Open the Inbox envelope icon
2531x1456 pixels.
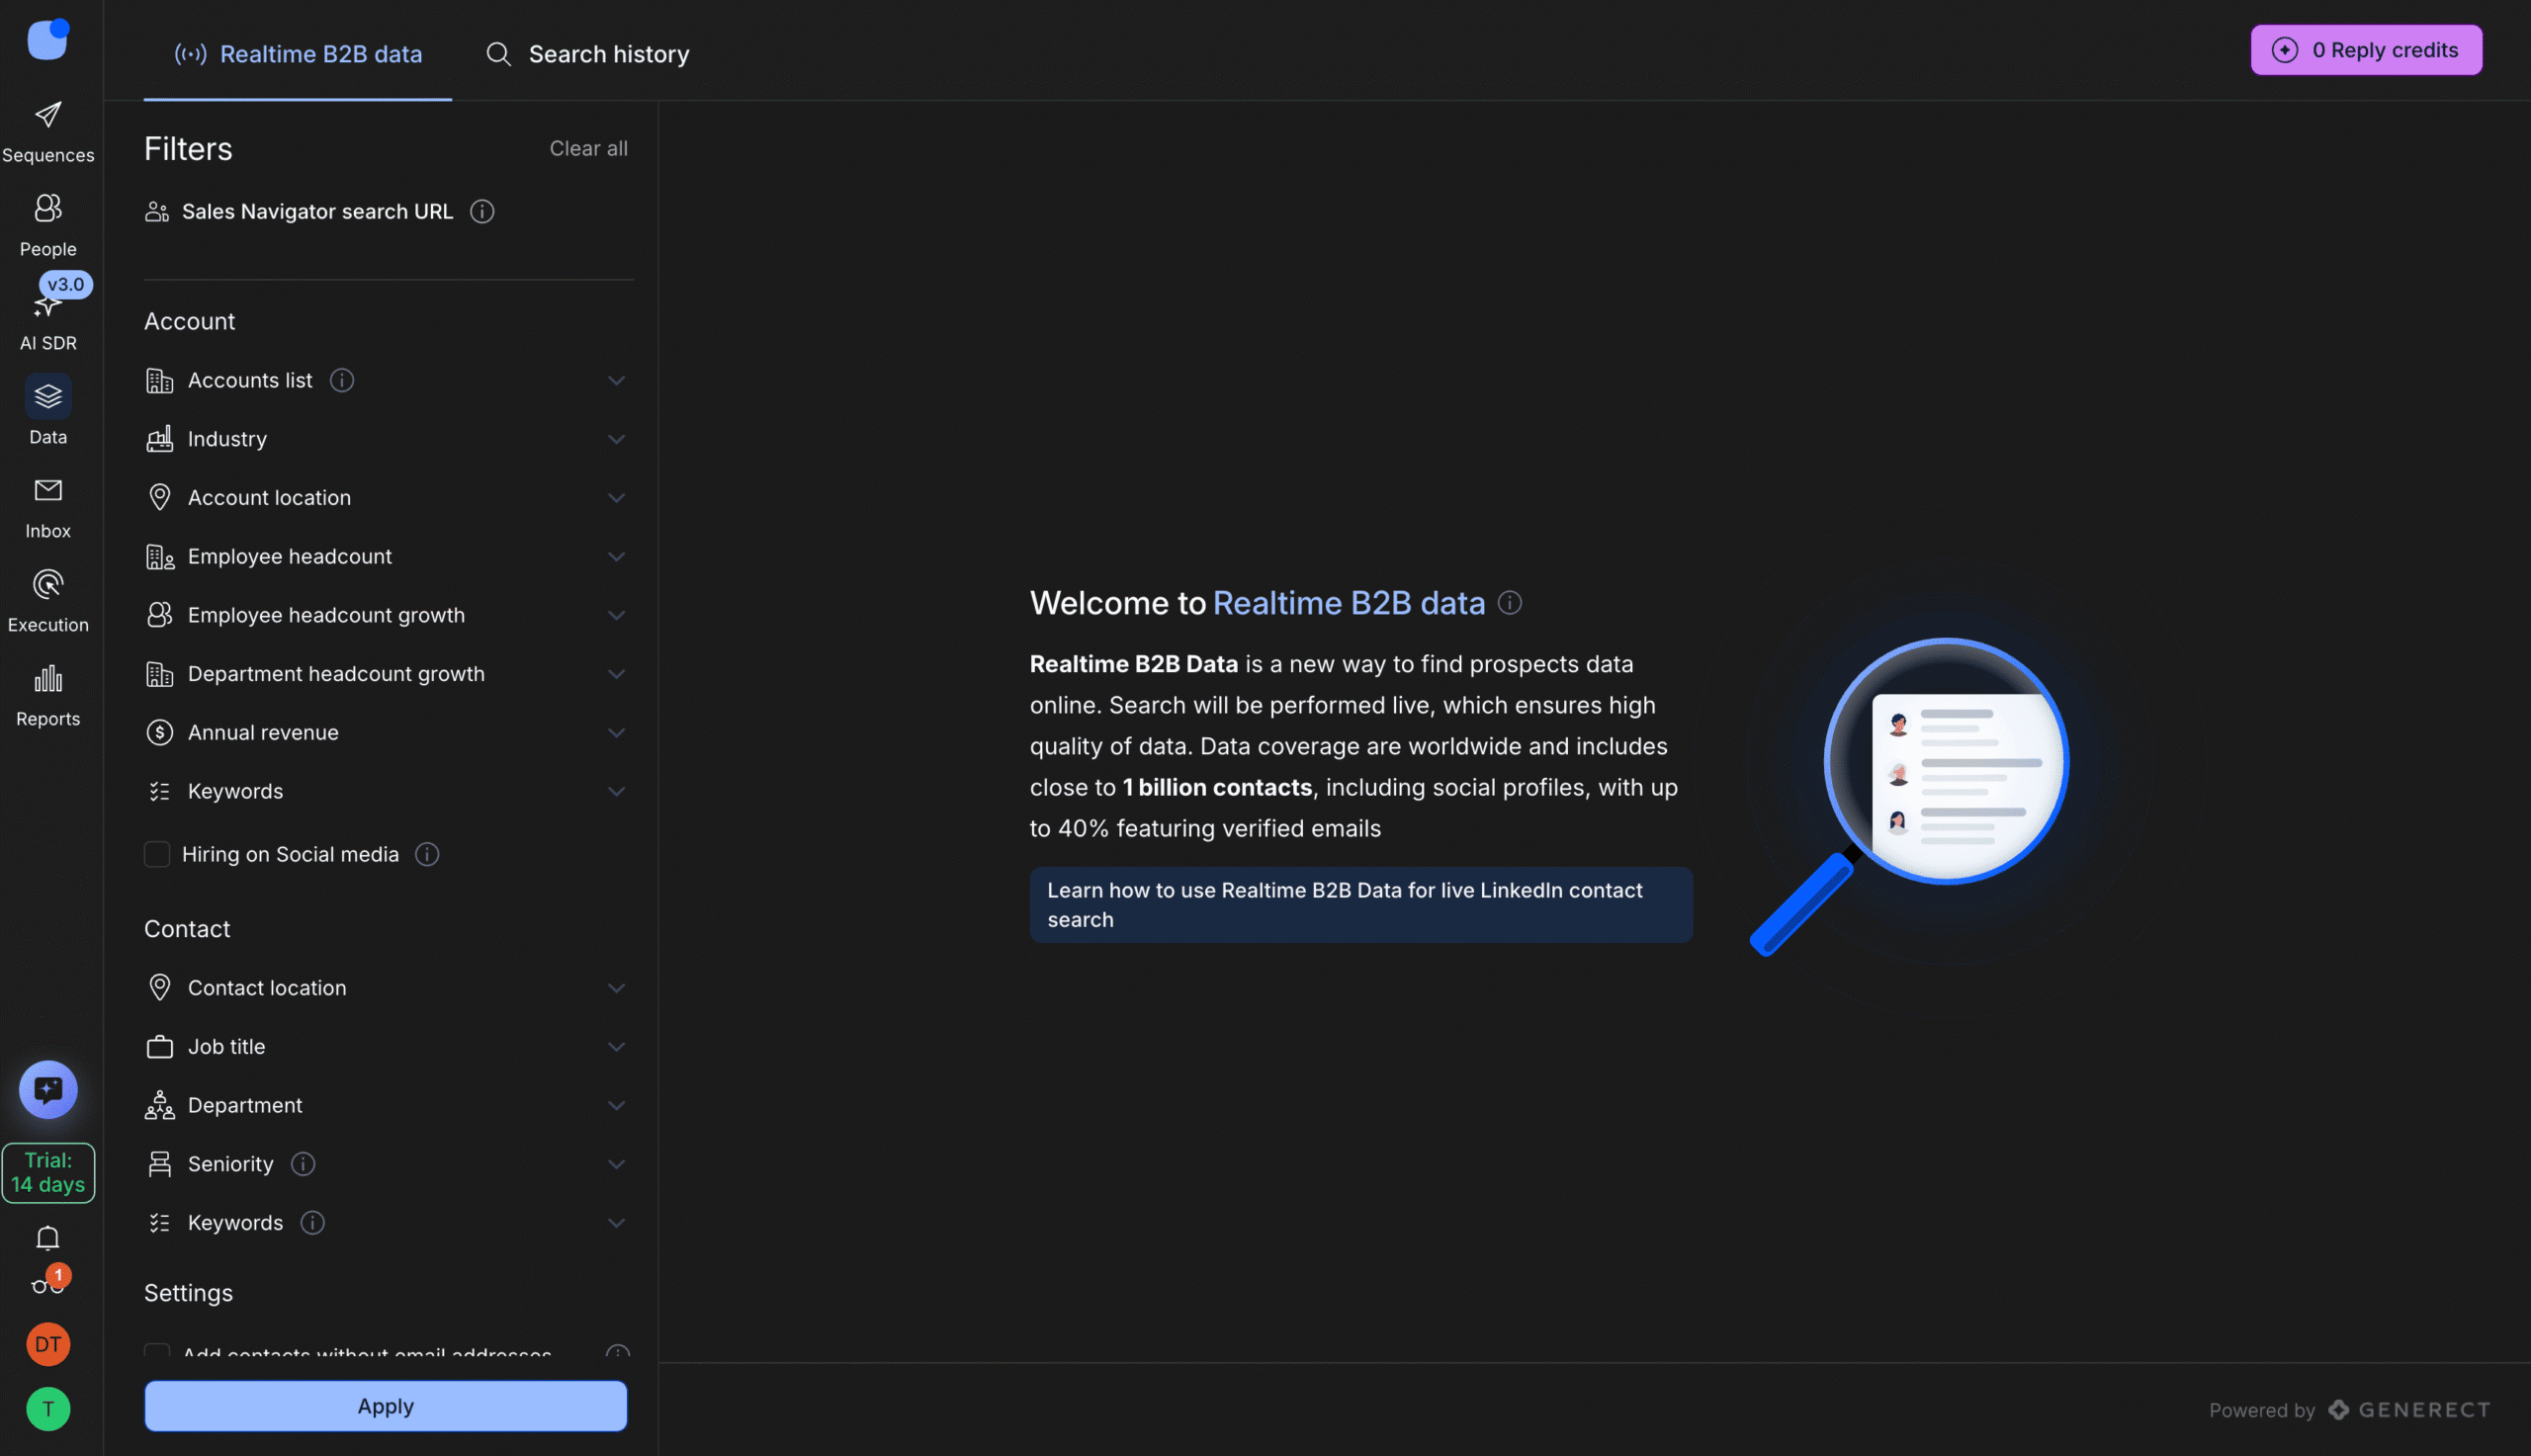(48, 490)
